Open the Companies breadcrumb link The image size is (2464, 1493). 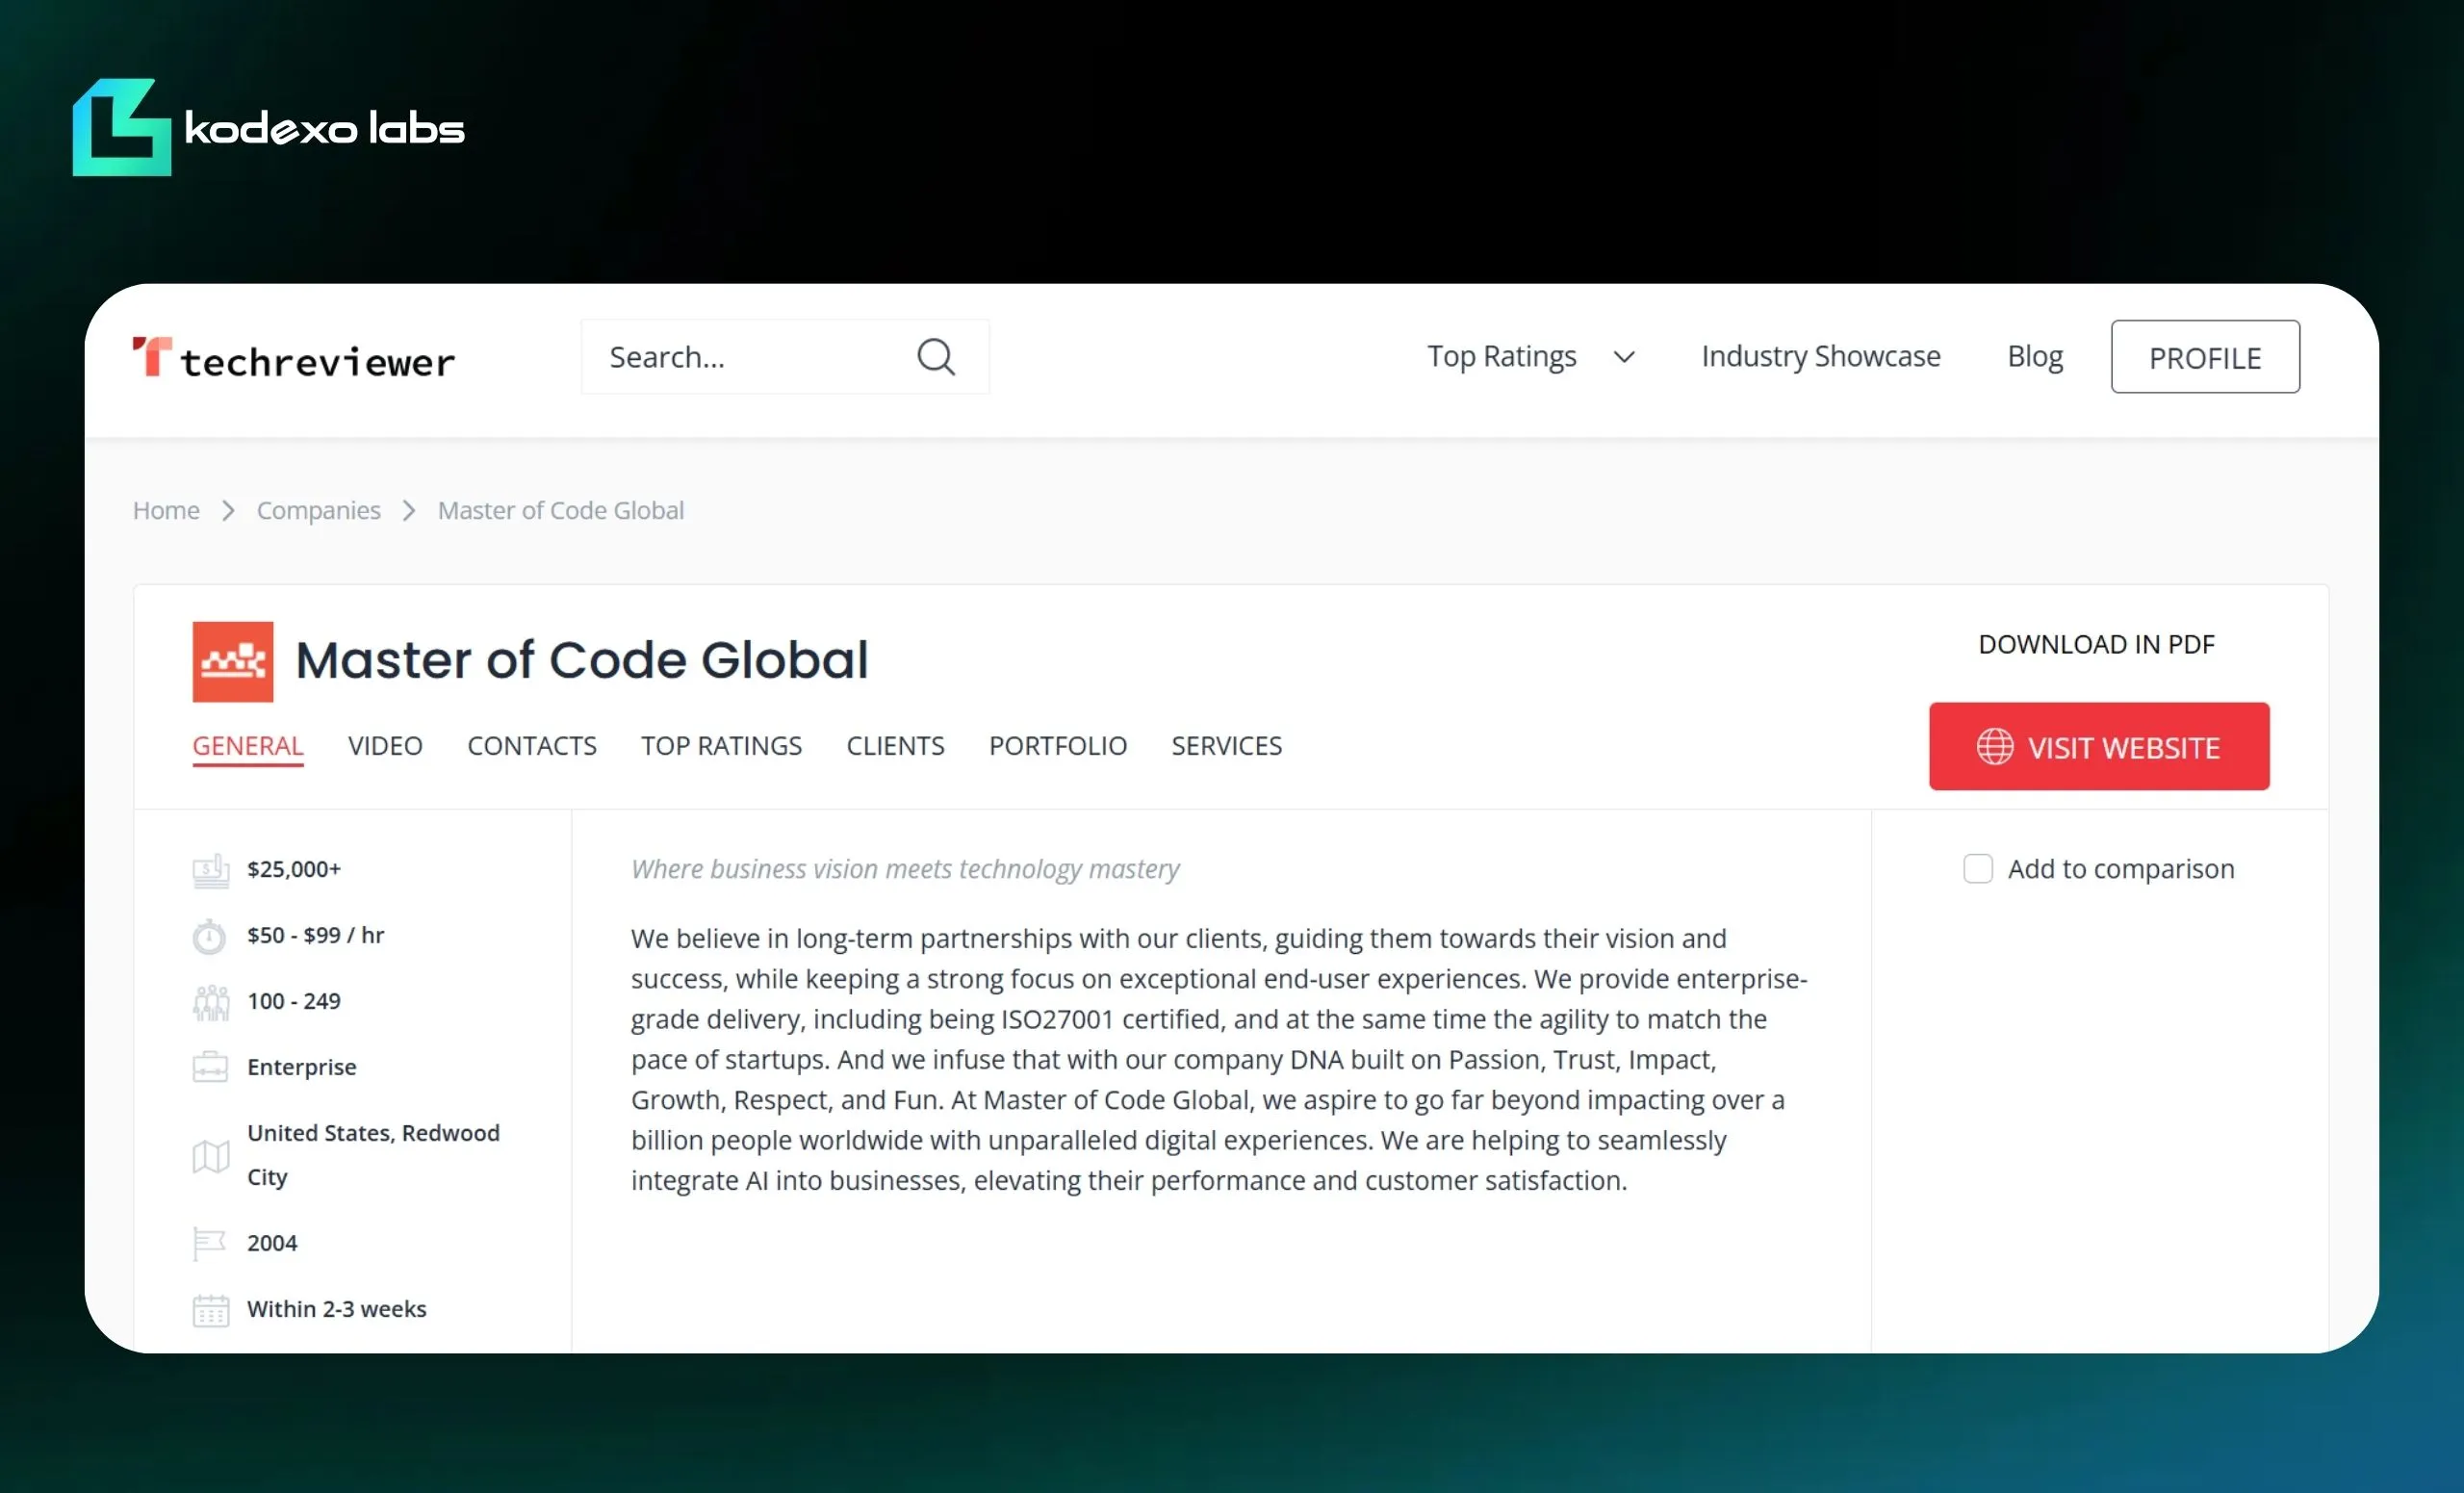point(318,510)
